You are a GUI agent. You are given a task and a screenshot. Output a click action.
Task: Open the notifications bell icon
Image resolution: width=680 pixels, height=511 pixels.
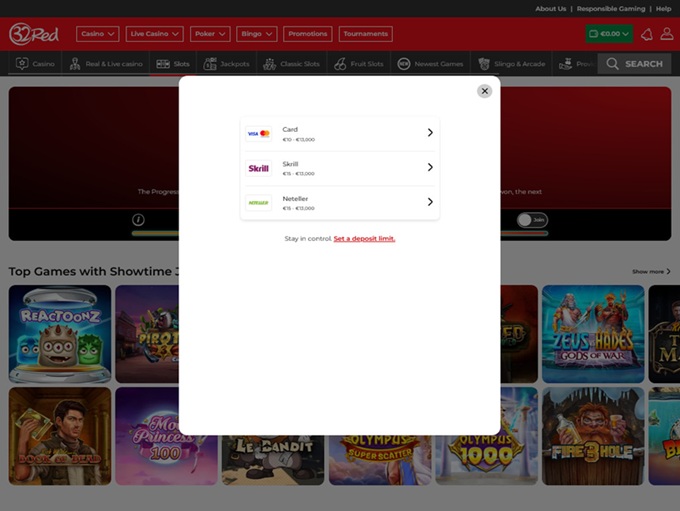click(x=646, y=34)
